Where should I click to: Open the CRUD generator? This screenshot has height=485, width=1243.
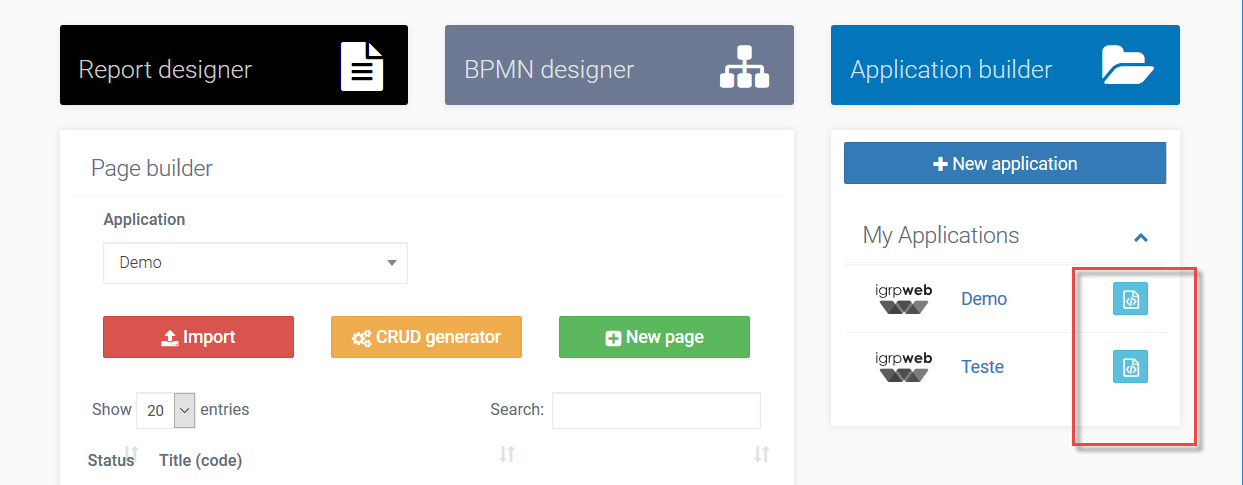426,337
